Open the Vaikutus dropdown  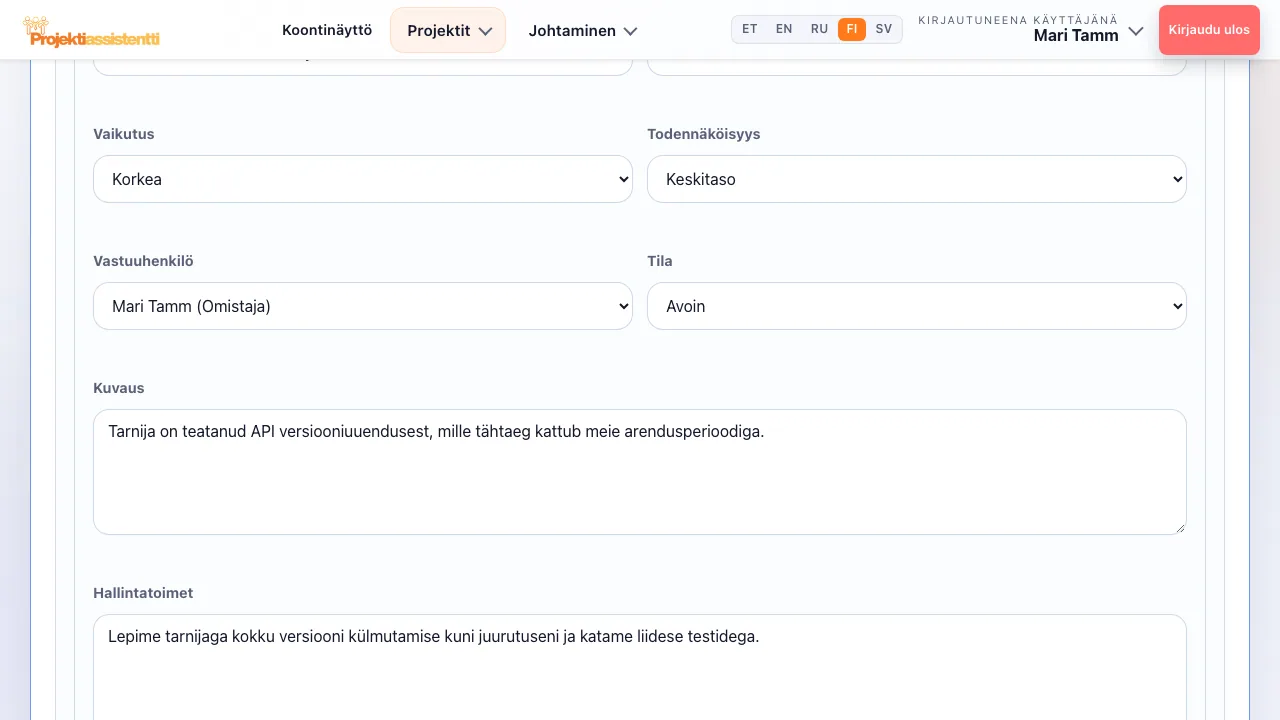pyautogui.click(x=363, y=179)
